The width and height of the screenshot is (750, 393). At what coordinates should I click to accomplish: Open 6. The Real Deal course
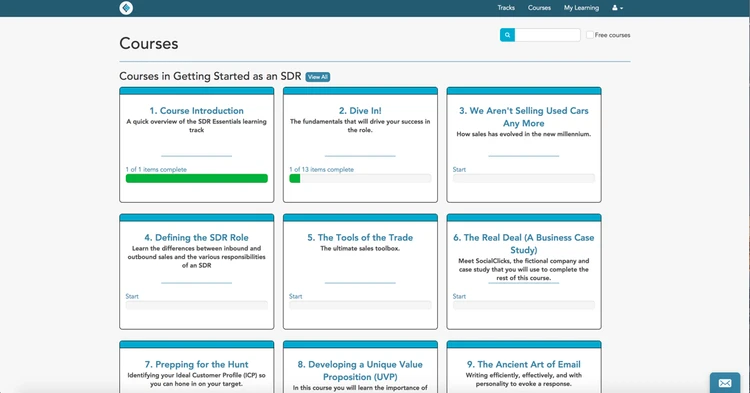click(x=524, y=244)
